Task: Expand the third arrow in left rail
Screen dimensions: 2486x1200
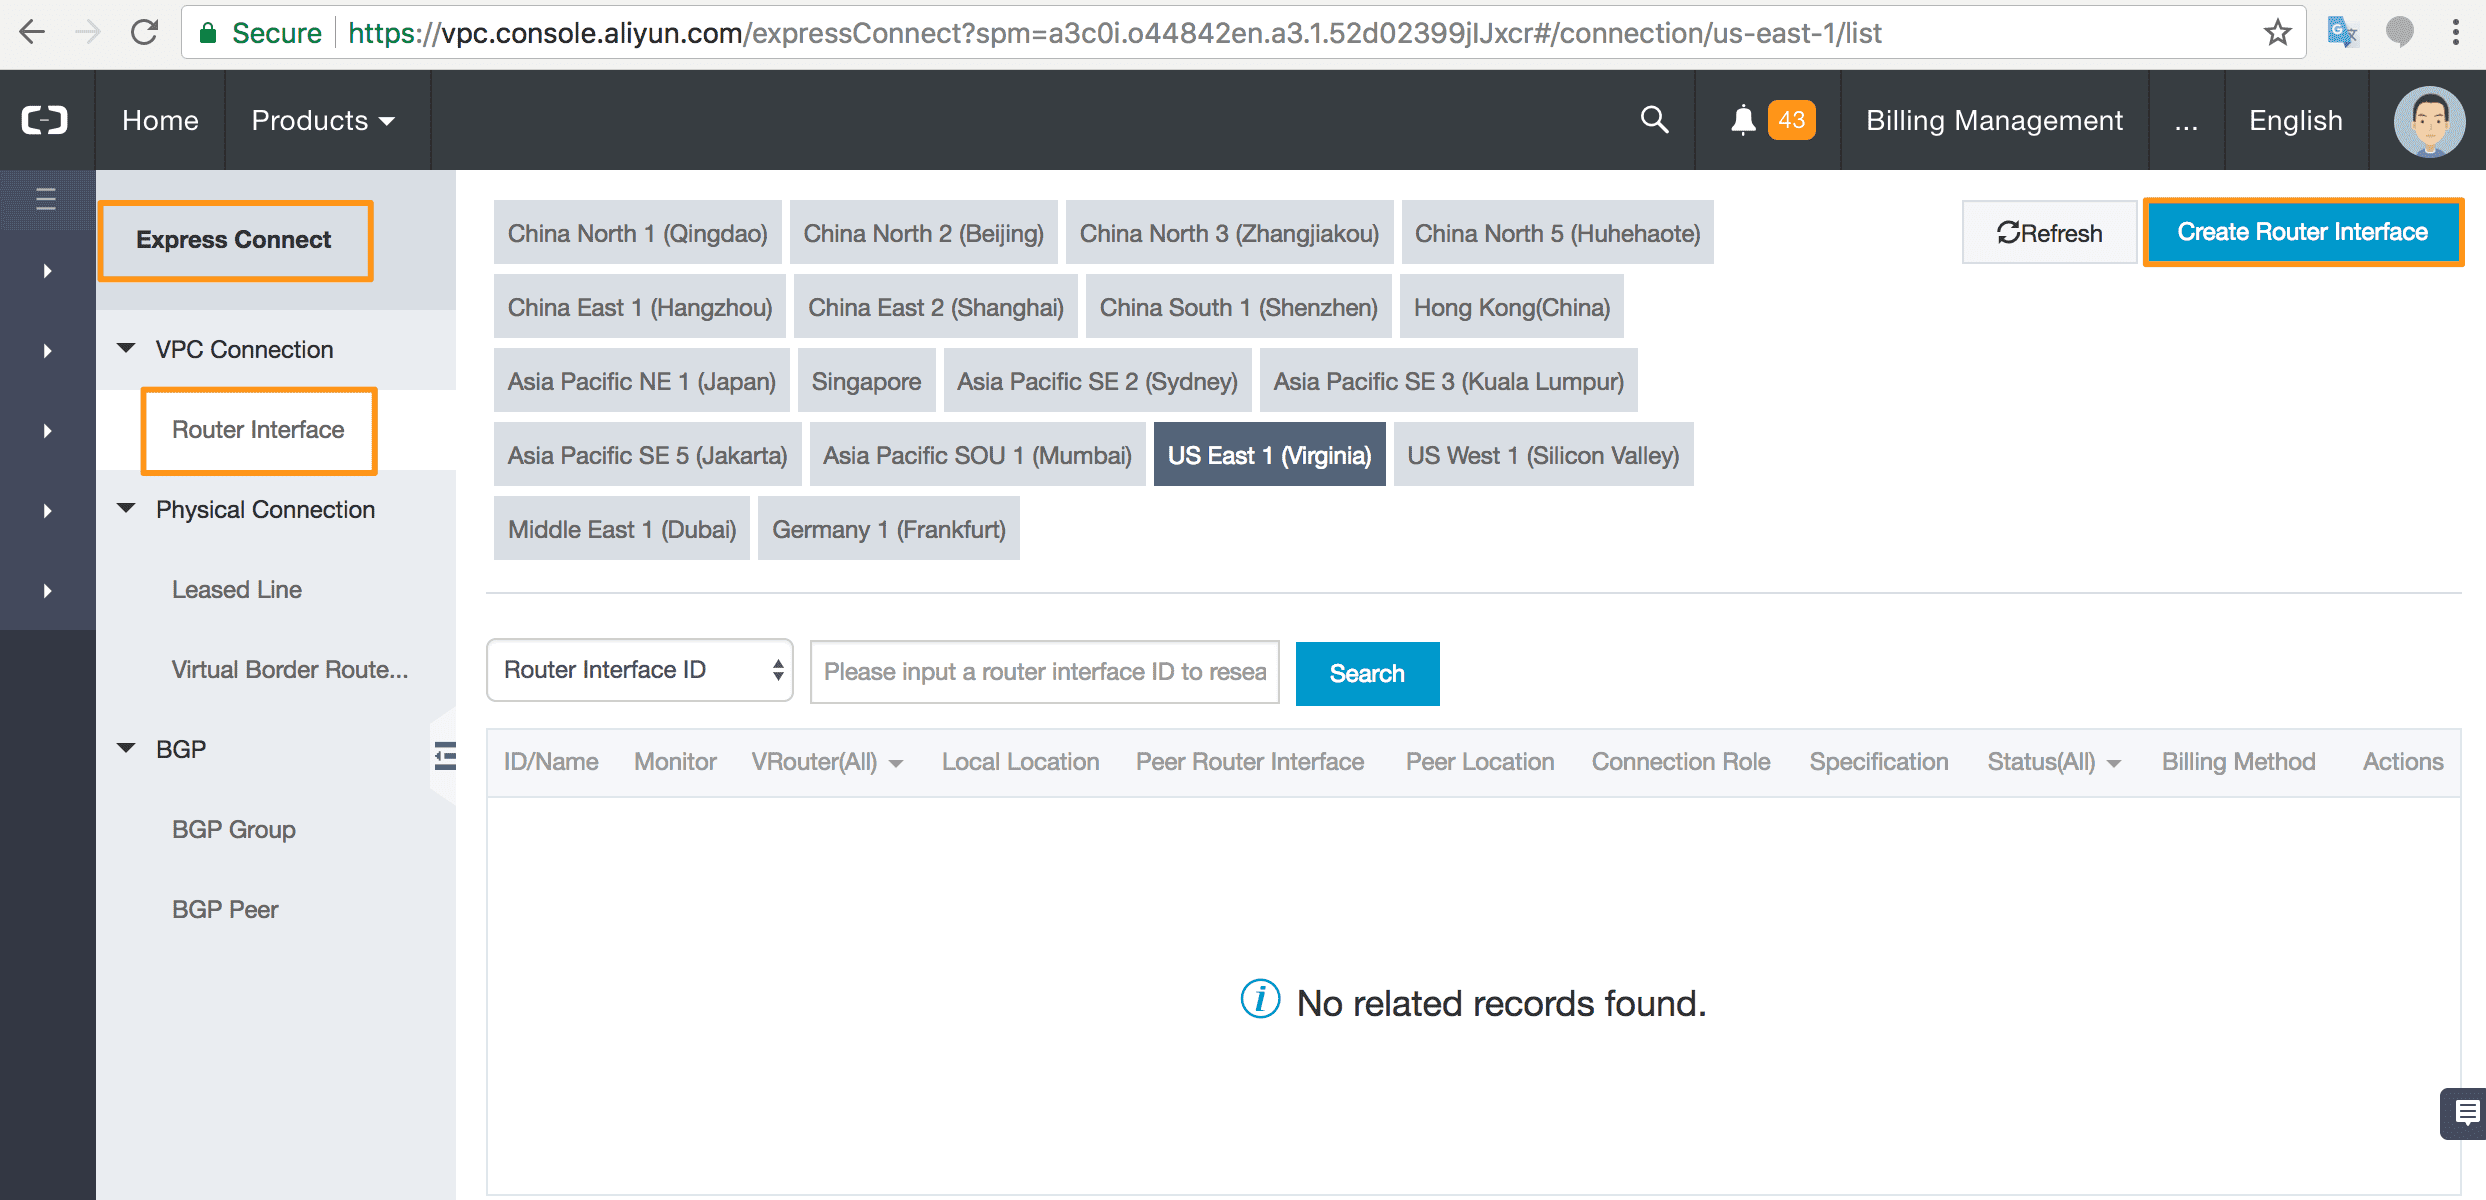Action: coord(47,431)
